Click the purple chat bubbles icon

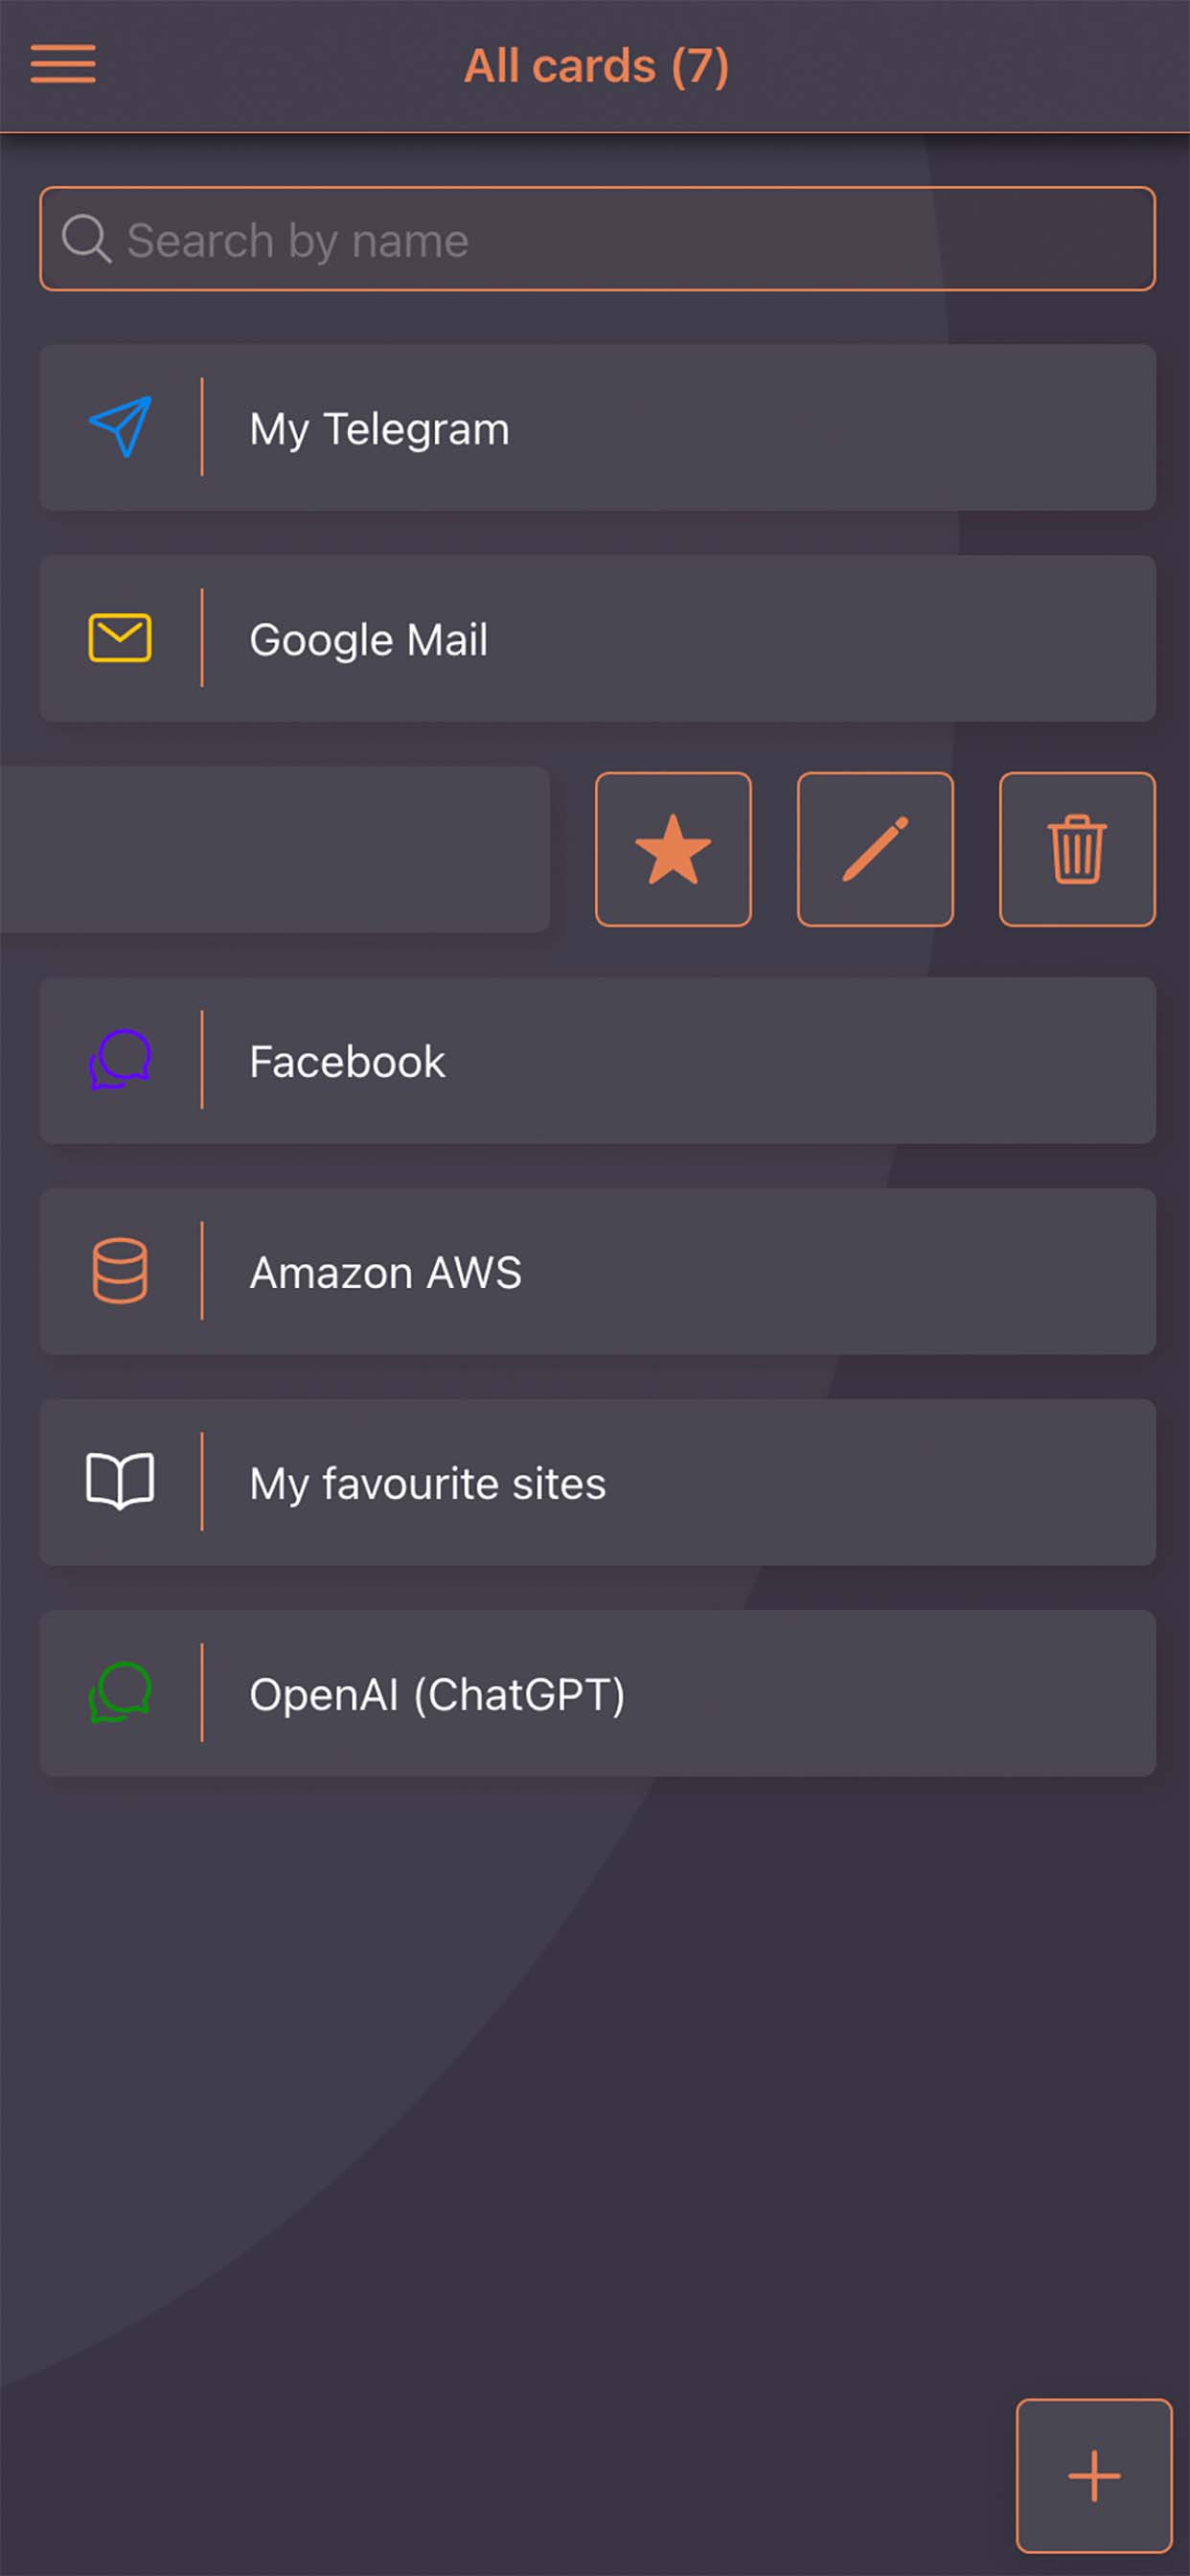coord(120,1060)
